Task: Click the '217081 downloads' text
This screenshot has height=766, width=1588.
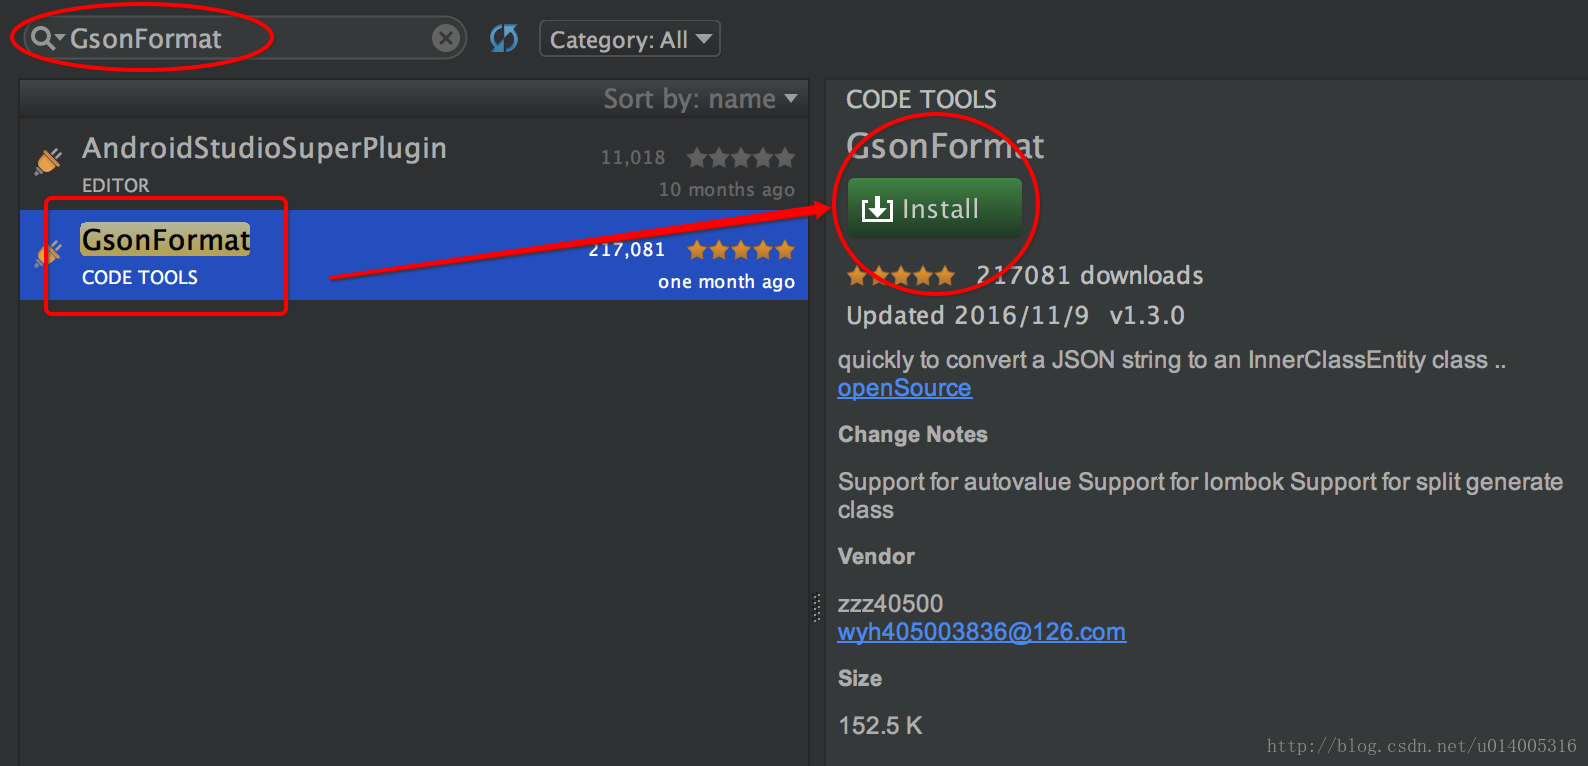Action: click(1090, 276)
